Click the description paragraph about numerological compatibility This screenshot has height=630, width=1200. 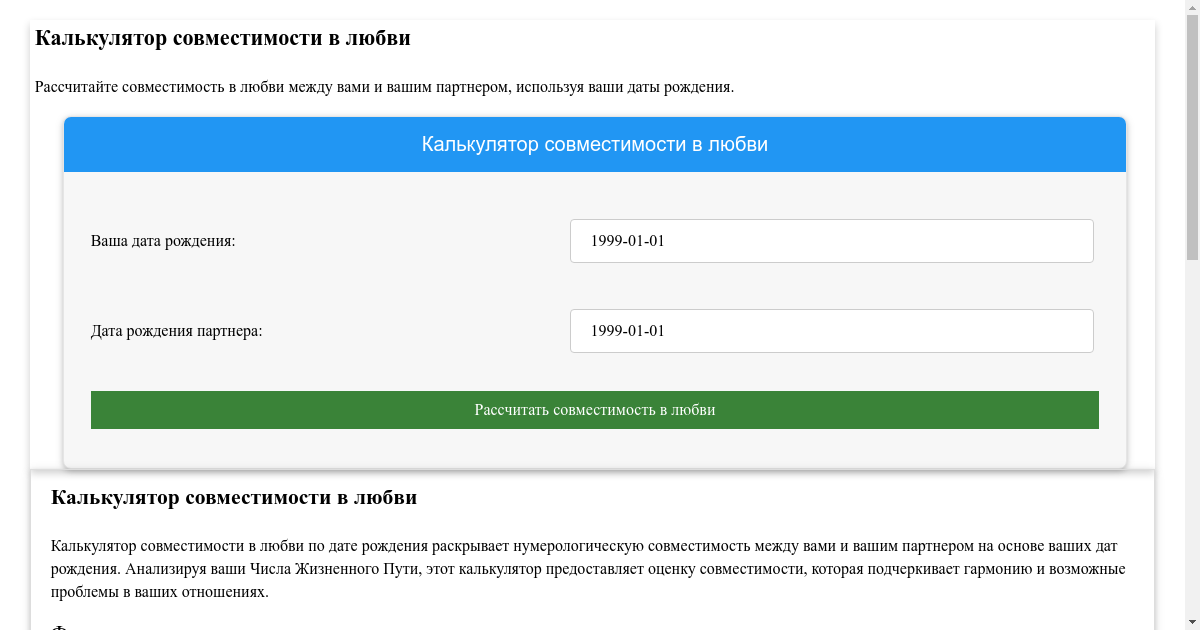click(x=588, y=569)
